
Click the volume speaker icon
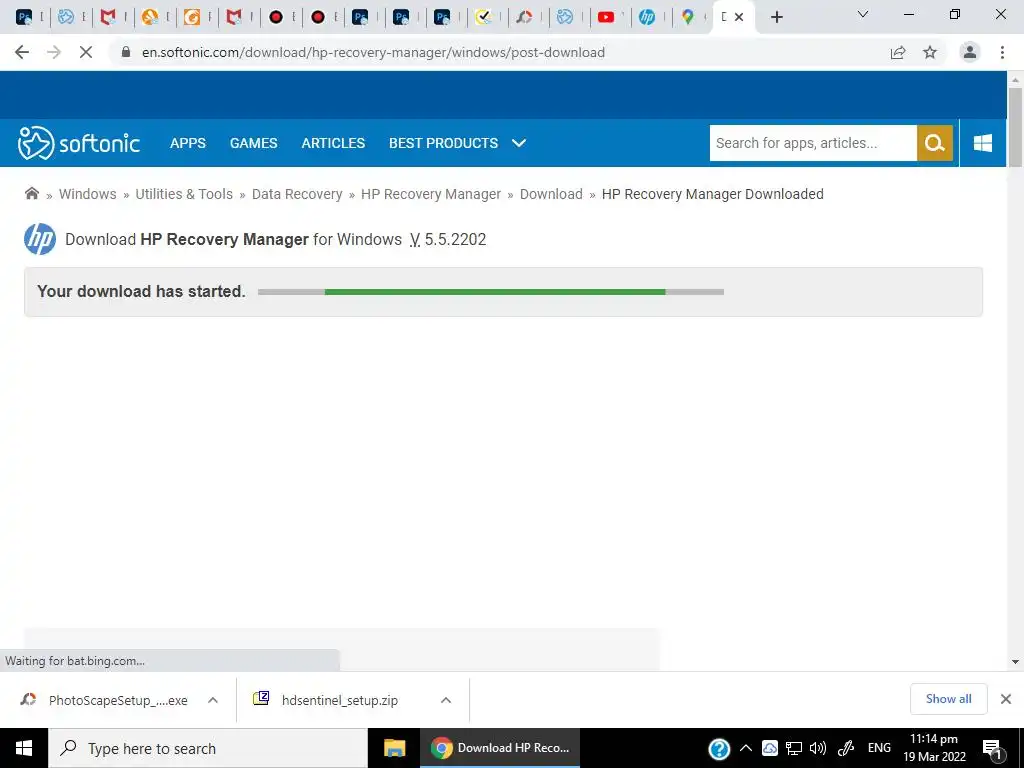point(818,748)
